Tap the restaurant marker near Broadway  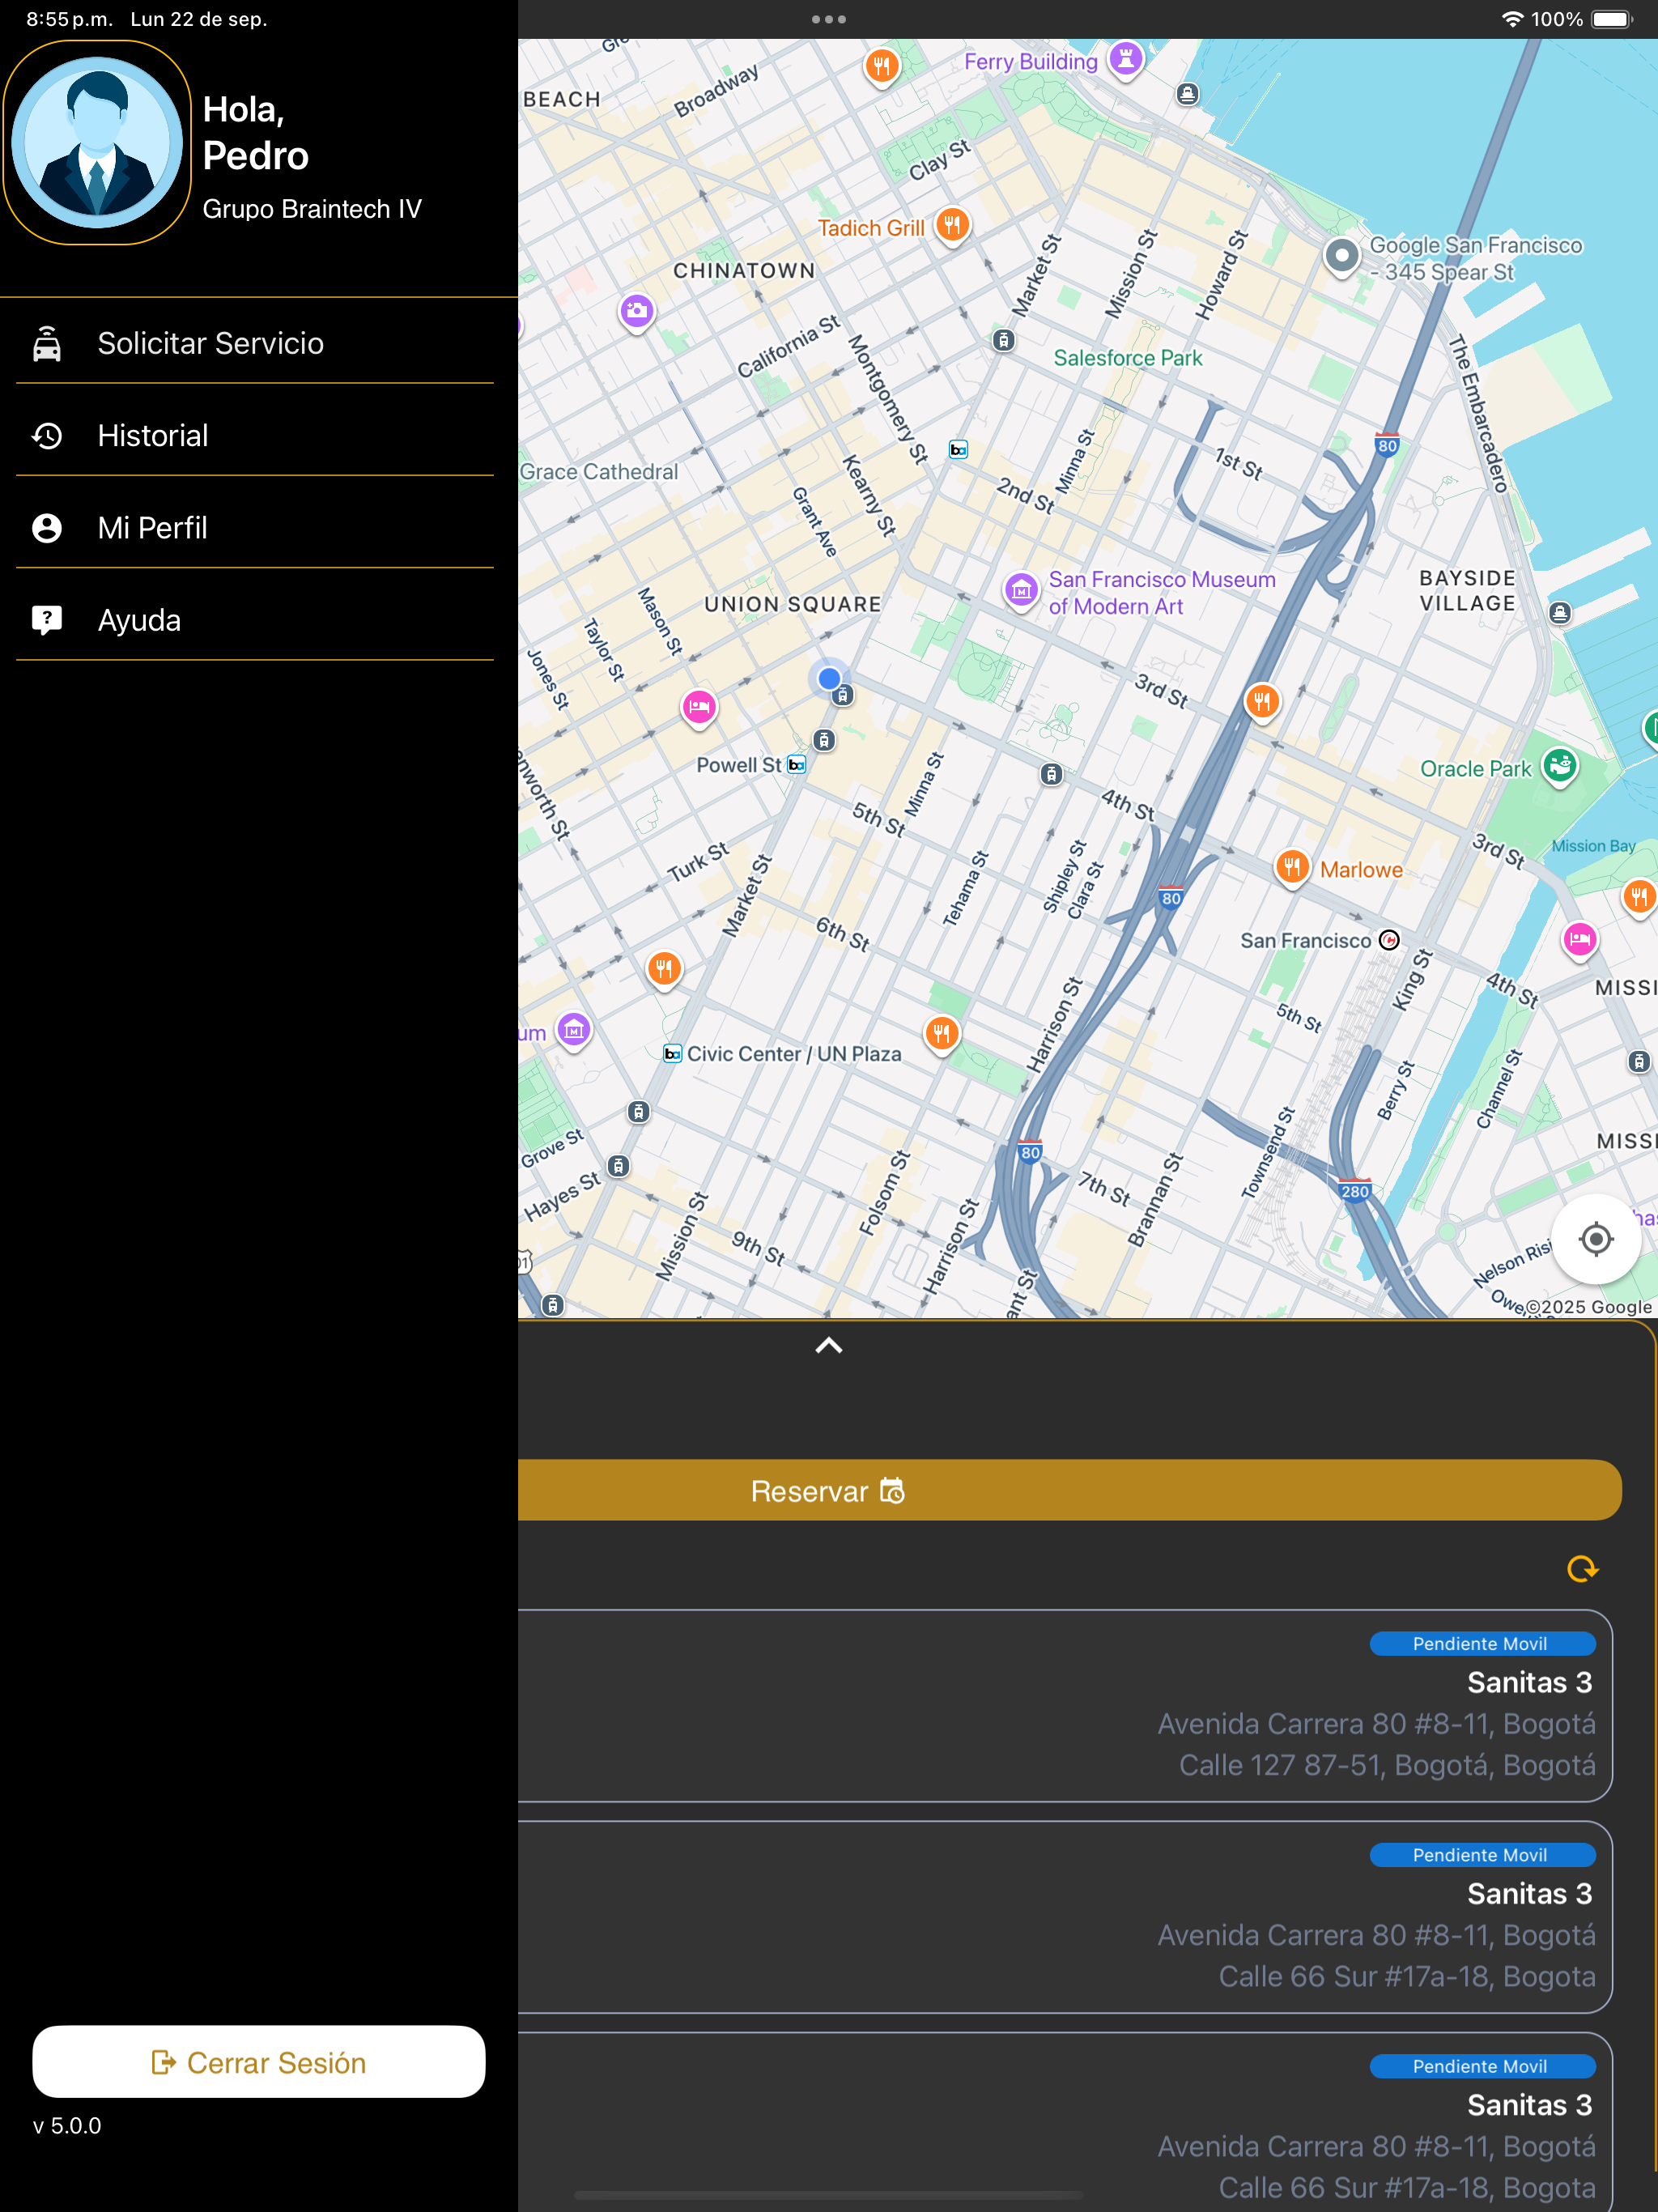(x=881, y=67)
